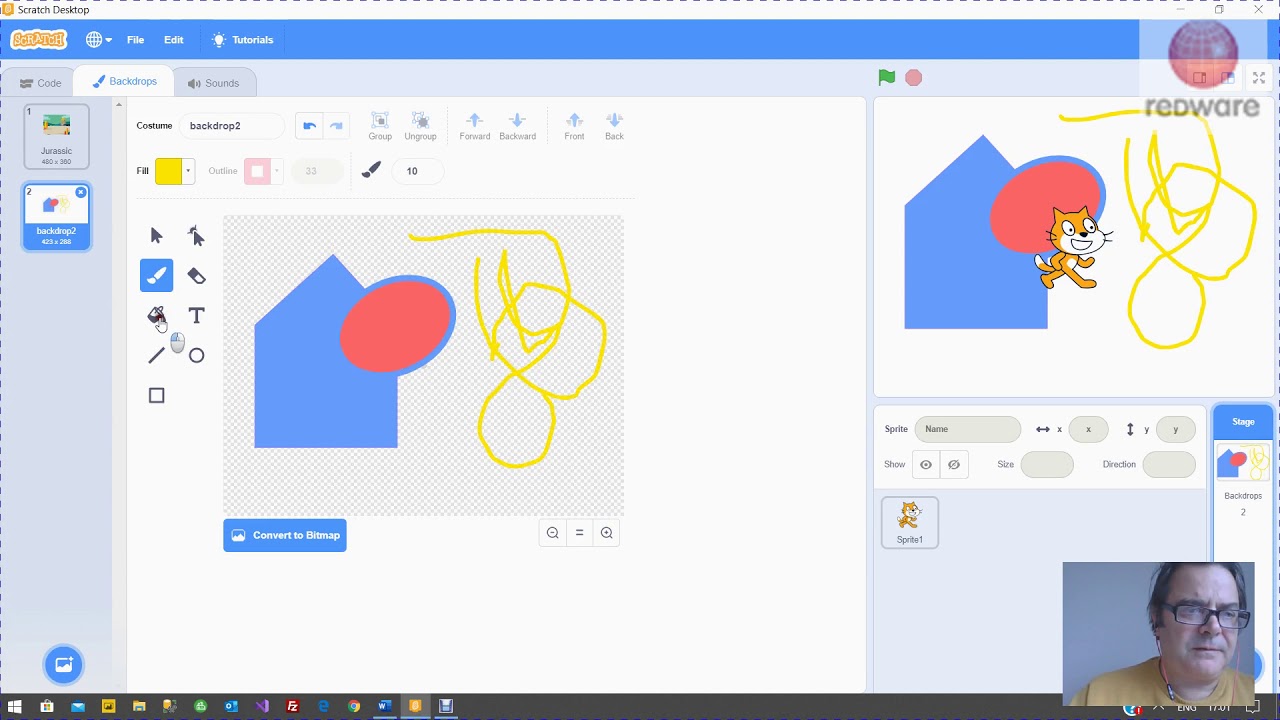Open the yellow Fill color swatch

(173, 171)
